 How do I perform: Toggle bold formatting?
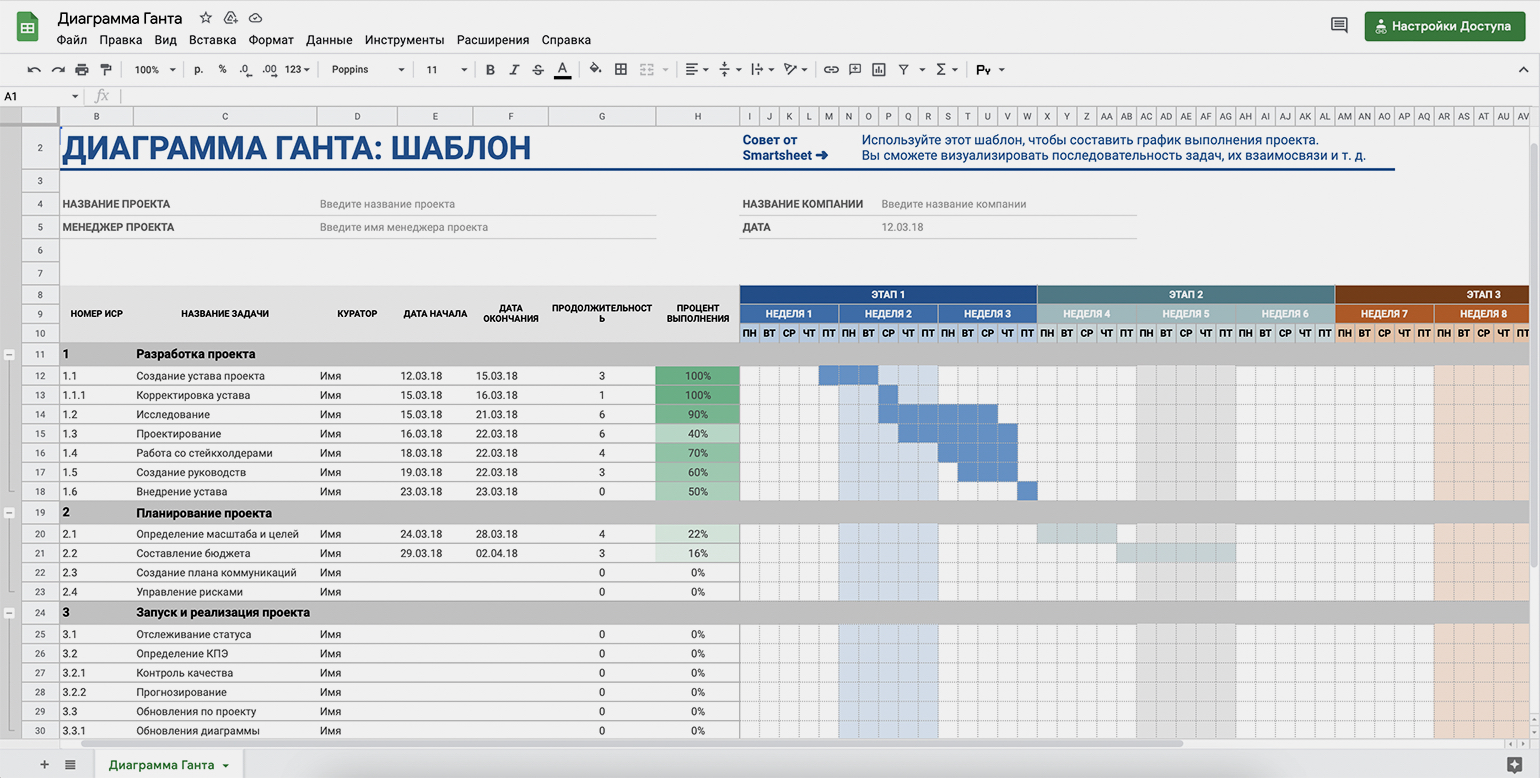pos(490,70)
